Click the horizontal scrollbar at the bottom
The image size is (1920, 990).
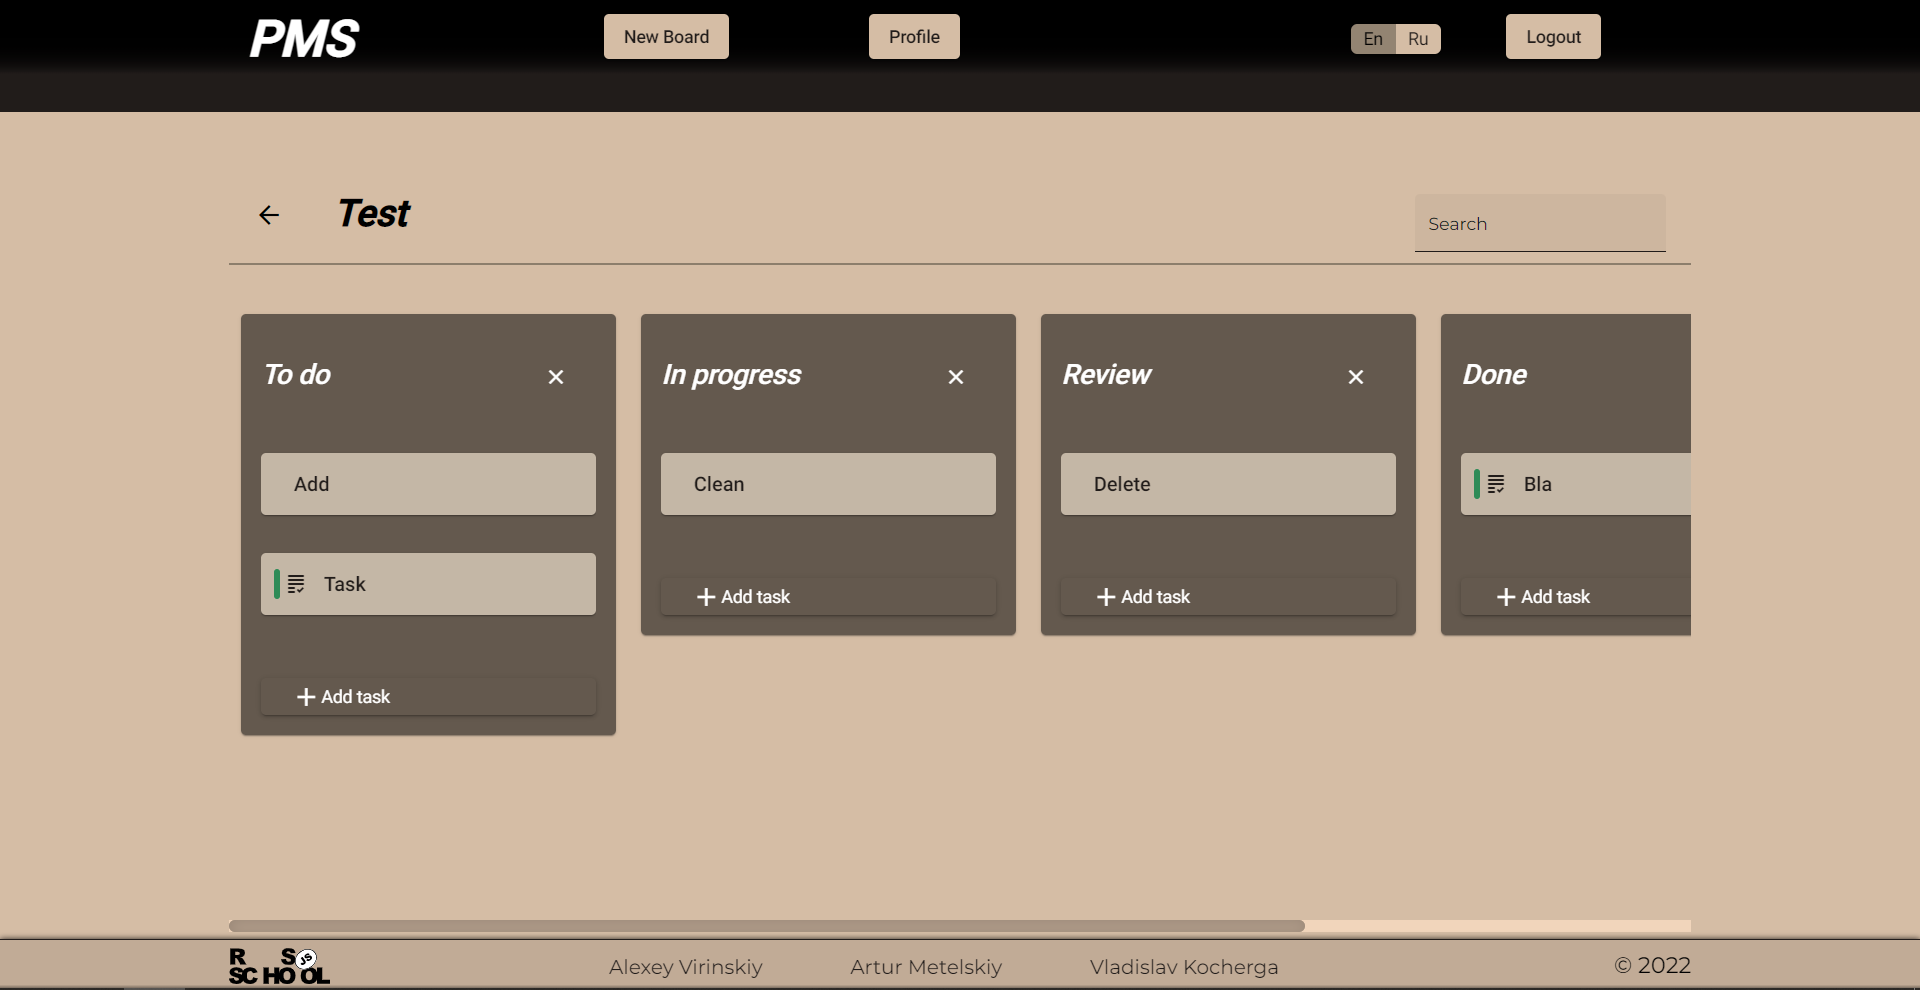[765, 926]
